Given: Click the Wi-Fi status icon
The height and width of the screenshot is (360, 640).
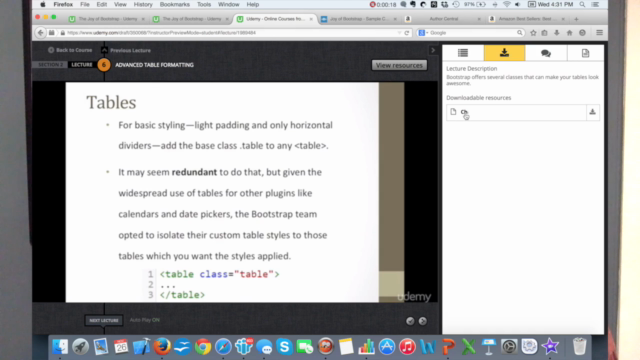Looking at the screenshot, I should (507, 4).
